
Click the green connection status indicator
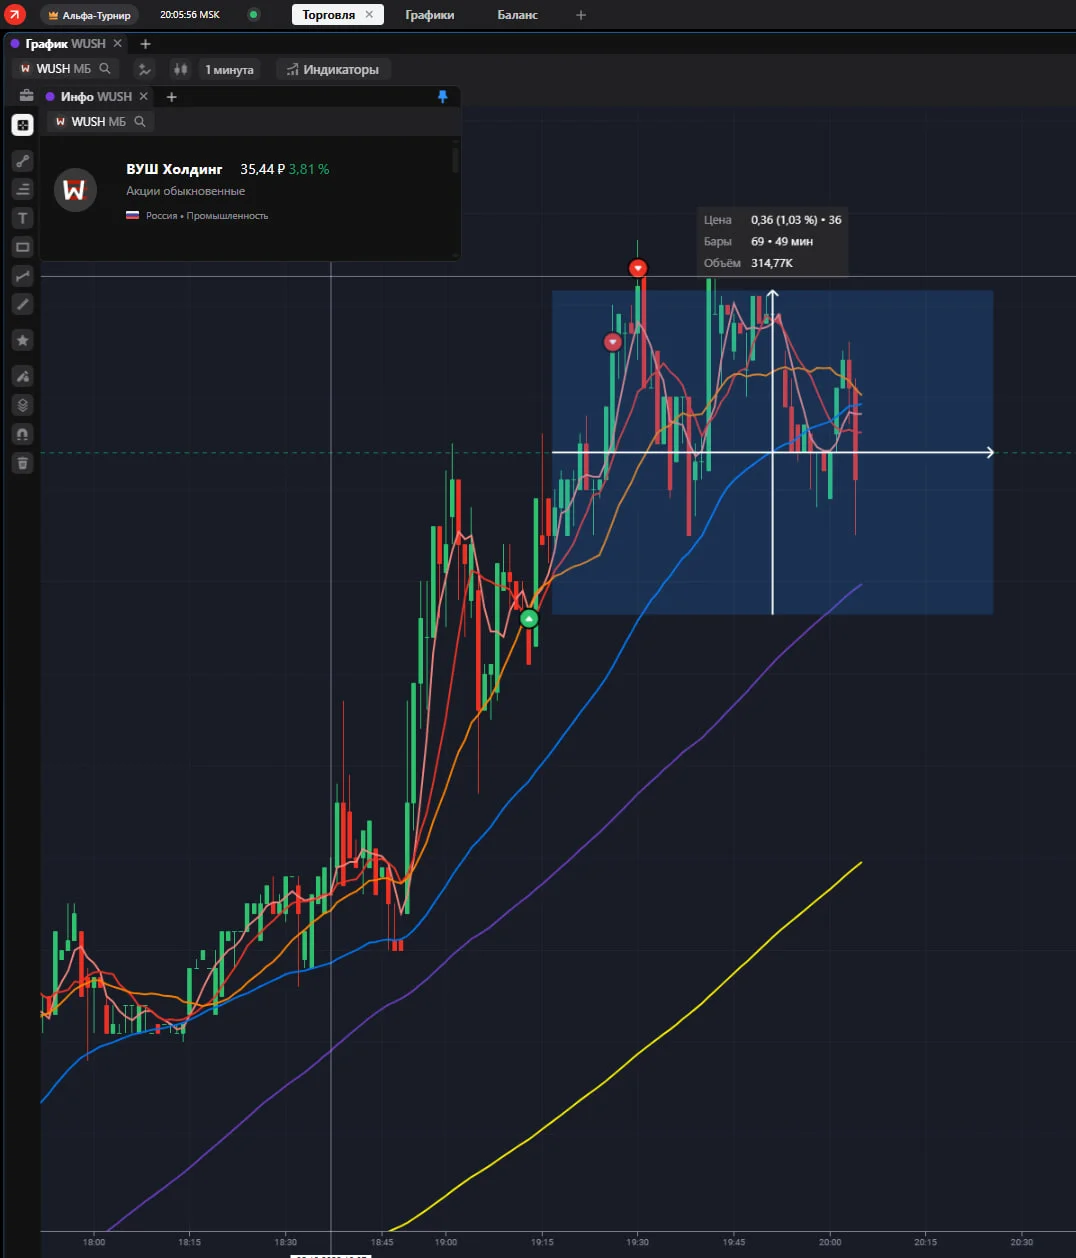[253, 15]
